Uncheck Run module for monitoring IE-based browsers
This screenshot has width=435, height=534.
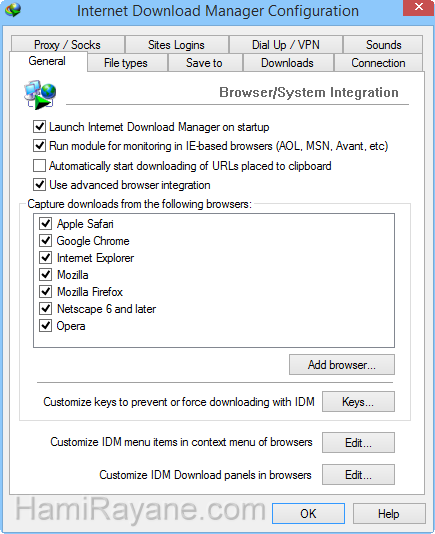40,146
